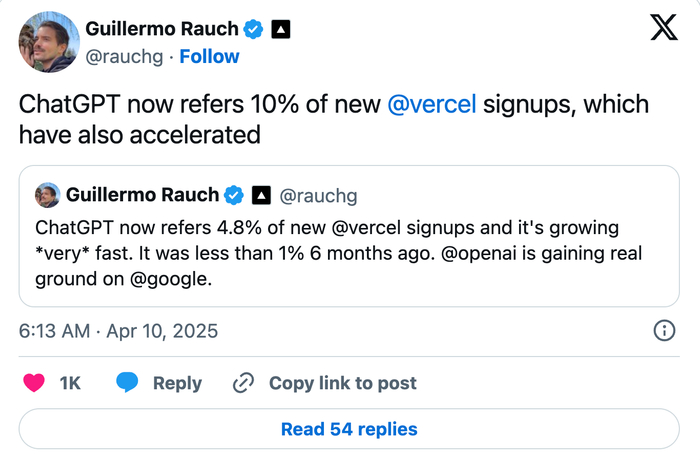
Task: Click the Copy link chain icon
Action: (243, 383)
